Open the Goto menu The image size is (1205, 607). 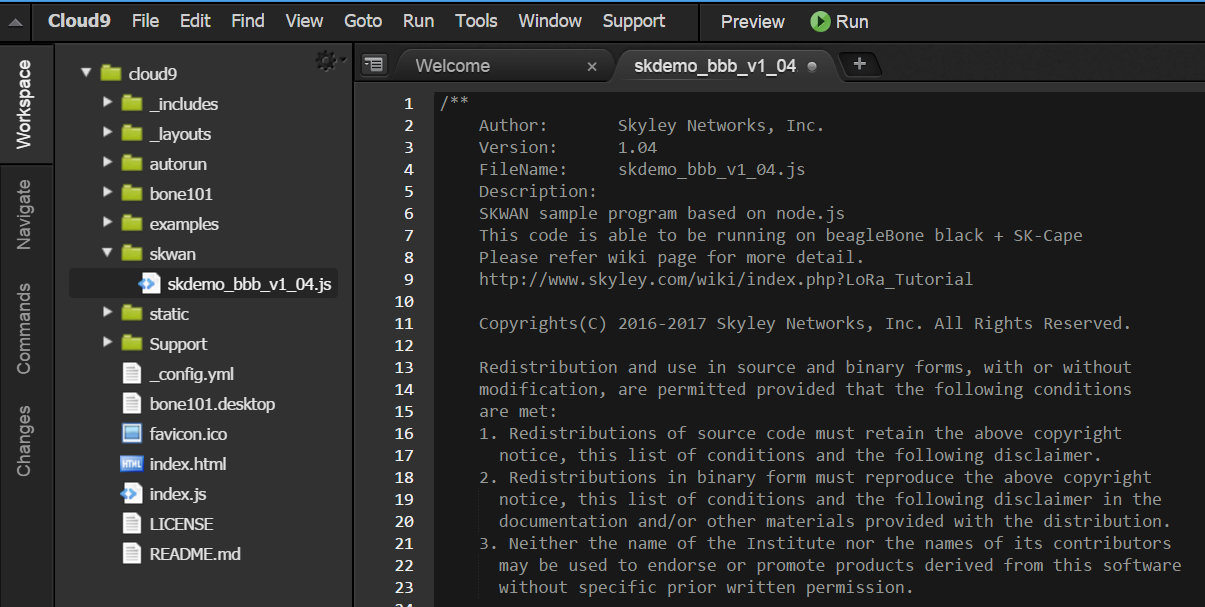click(363, 21)
